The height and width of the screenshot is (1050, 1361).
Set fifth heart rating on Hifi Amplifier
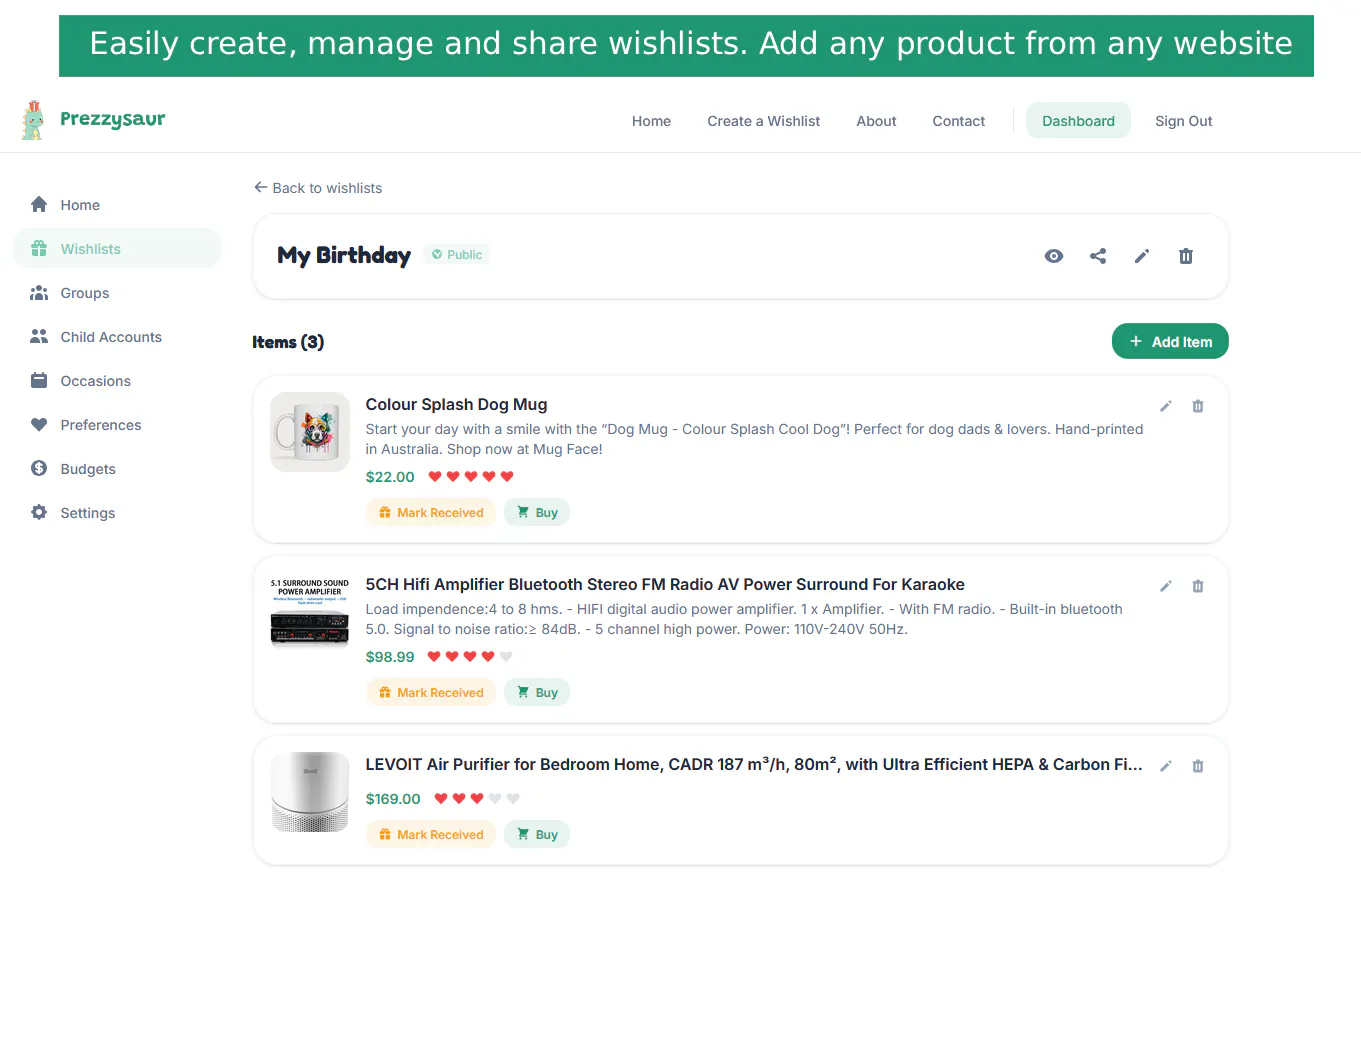tap(506, 657)
